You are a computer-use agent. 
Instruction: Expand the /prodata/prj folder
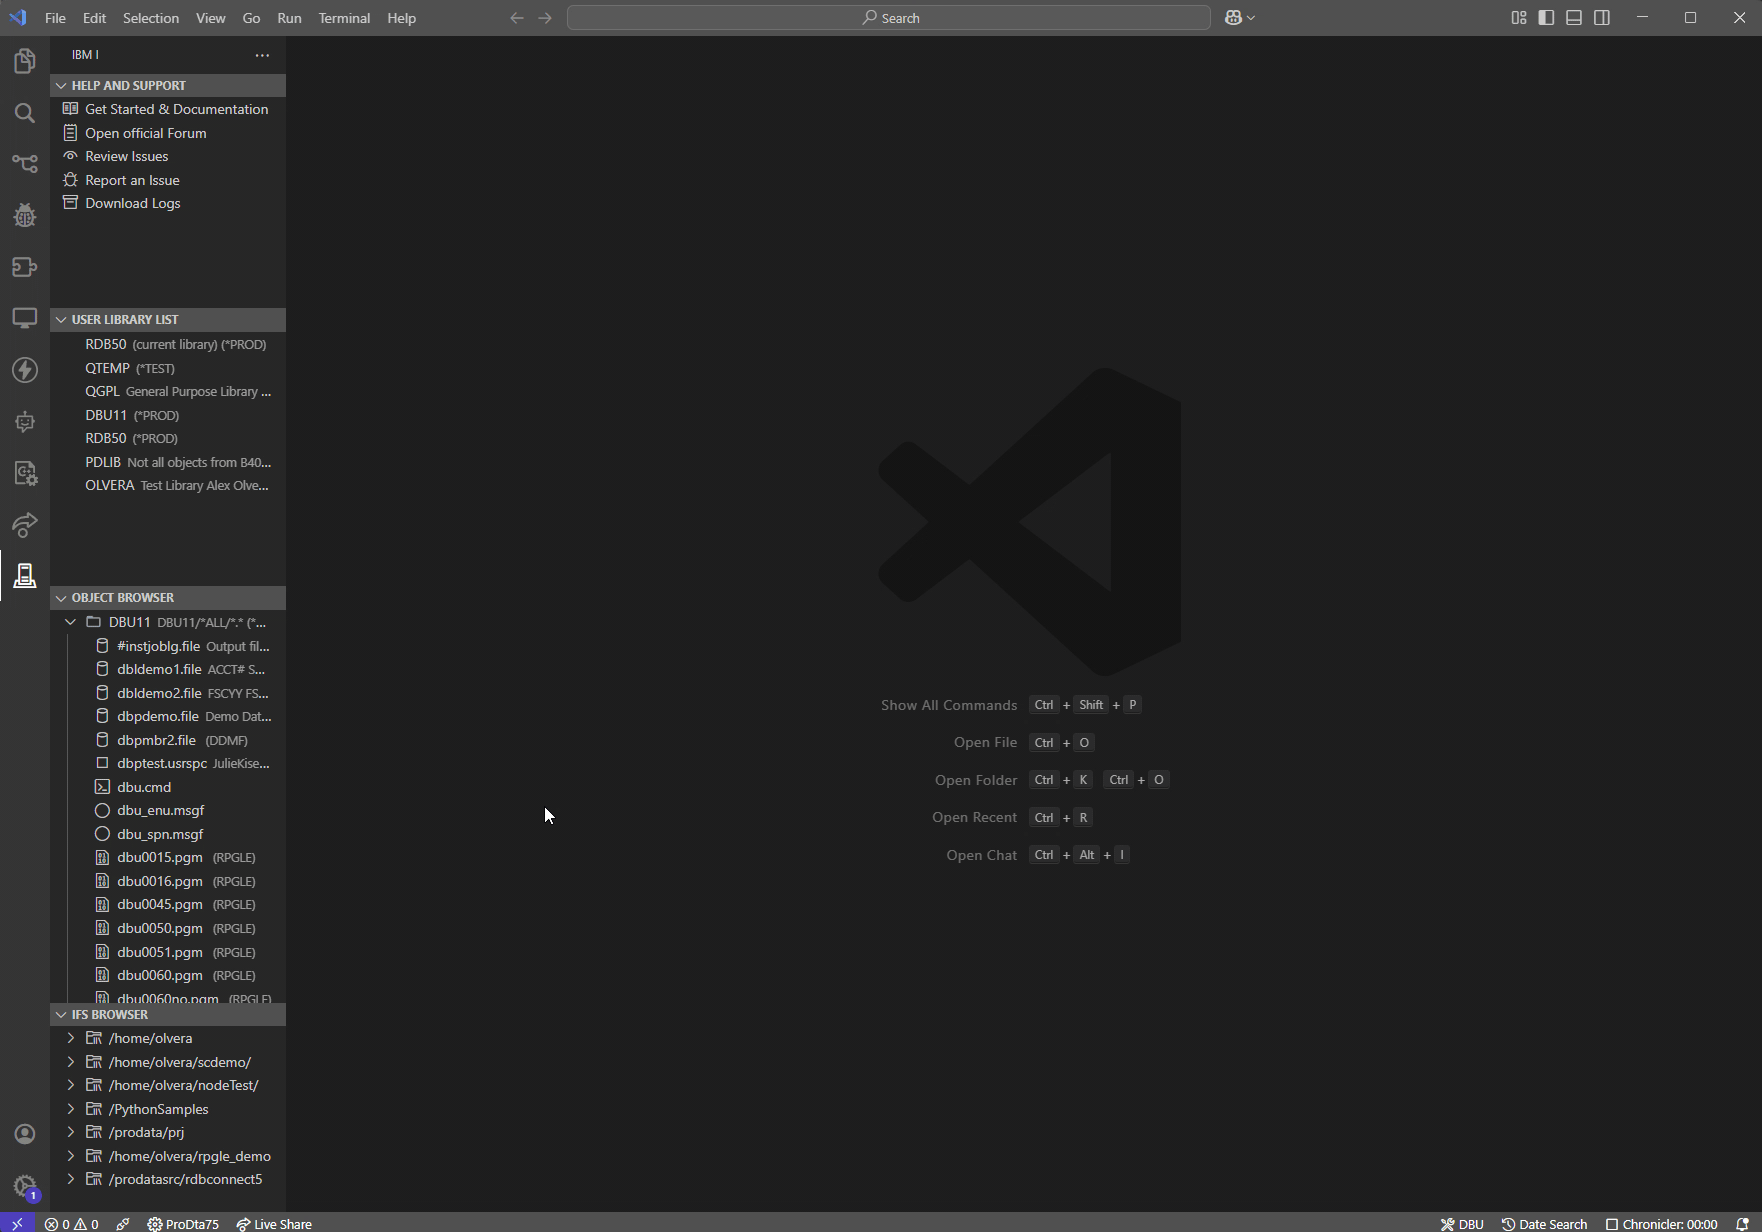[x=71, y=1132]
